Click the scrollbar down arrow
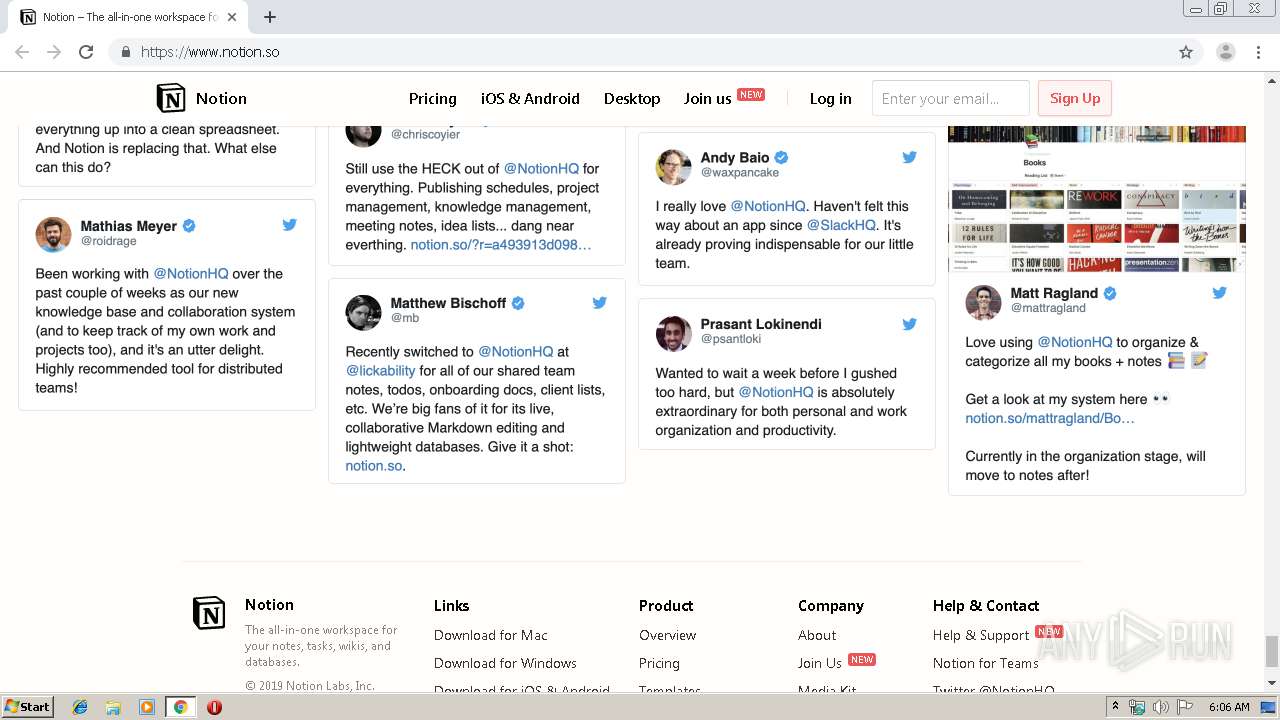The width and height of the screenshot is (1280, 720). (x=1272, y=684)
